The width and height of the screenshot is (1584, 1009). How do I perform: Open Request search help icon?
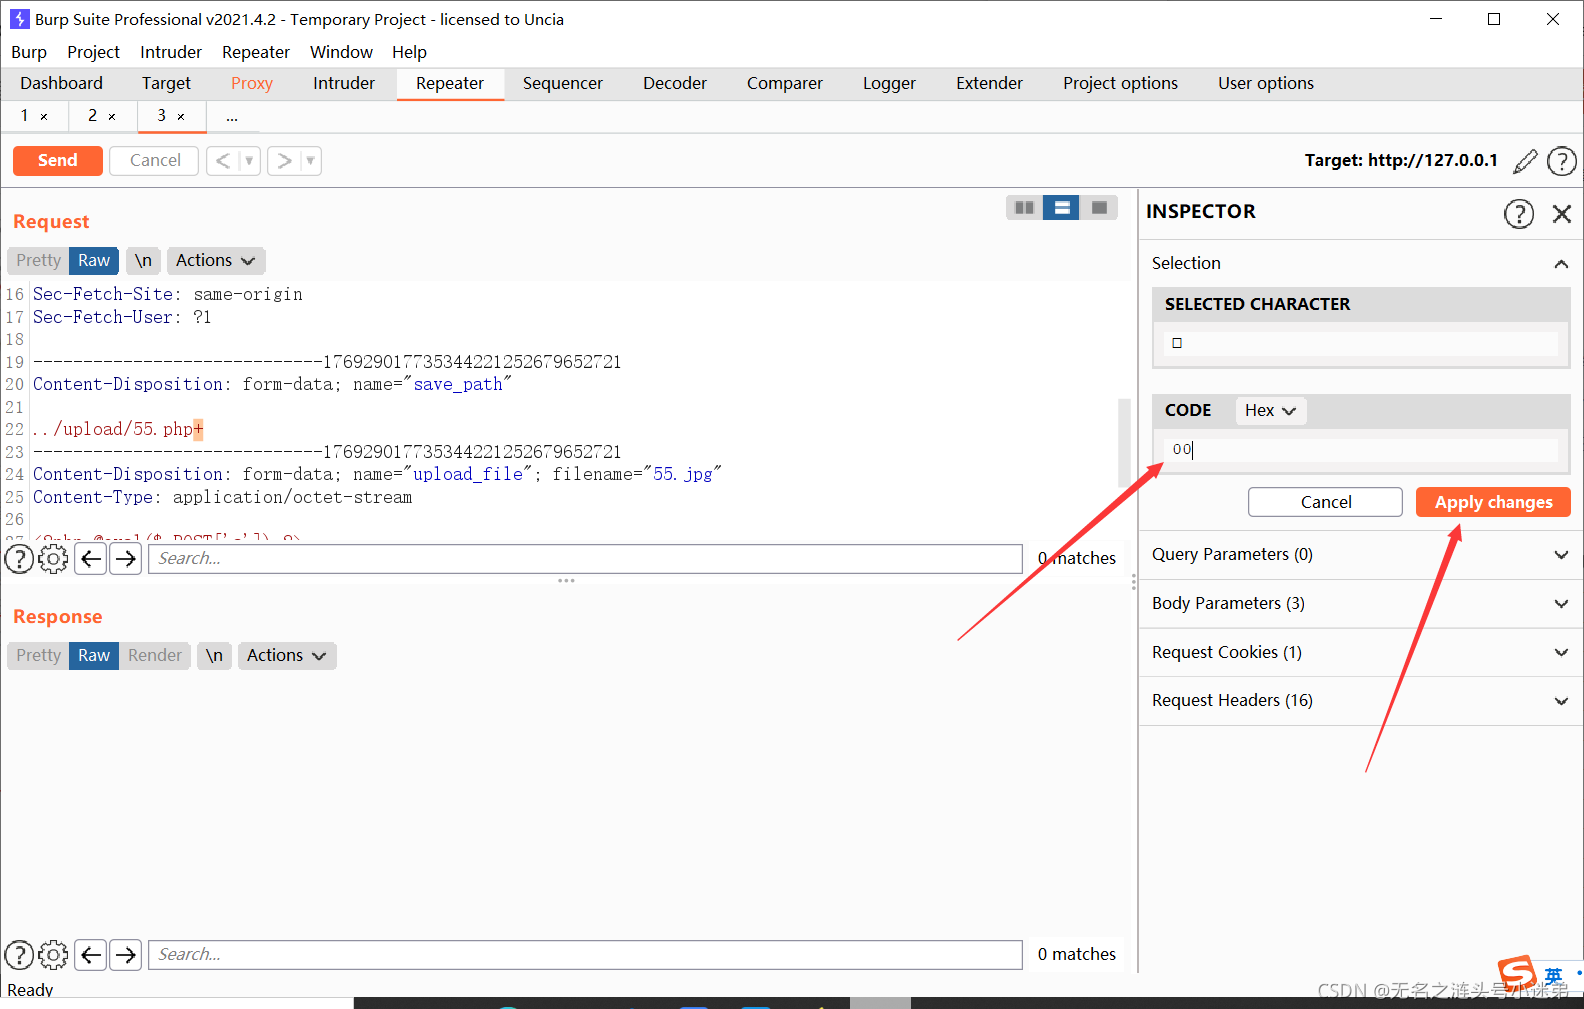19,558
